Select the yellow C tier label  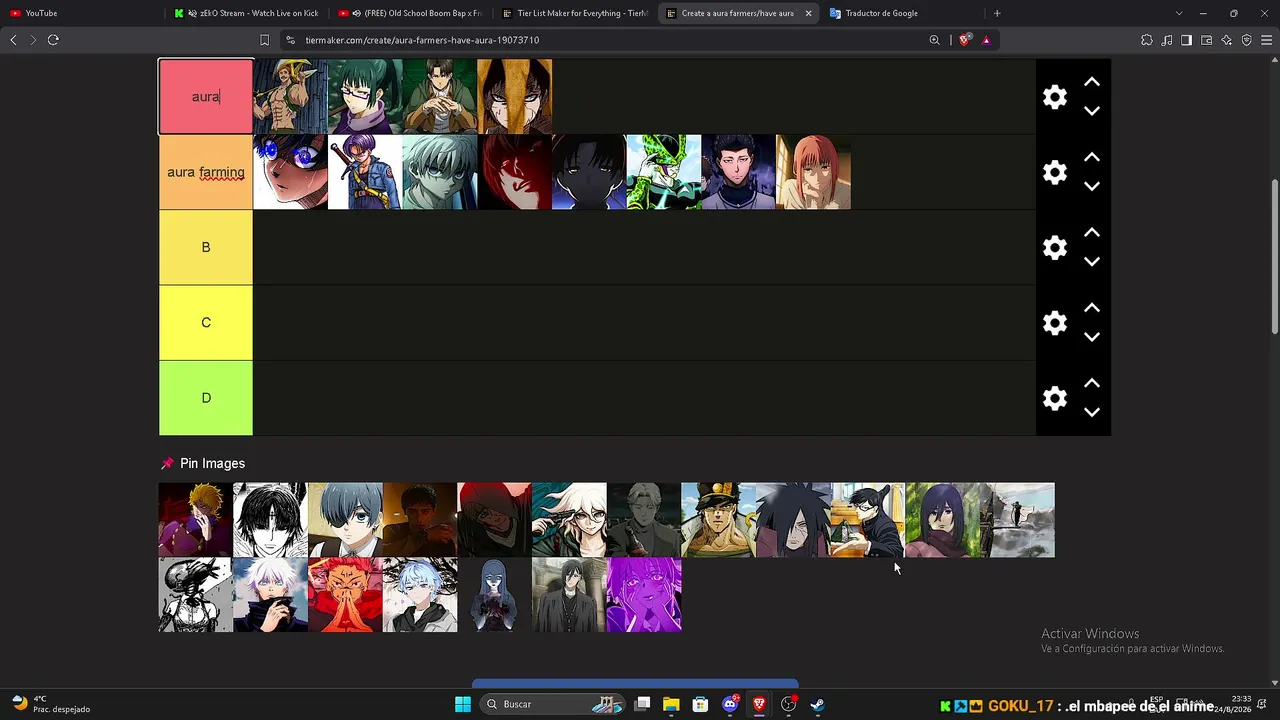pos(206,322)
